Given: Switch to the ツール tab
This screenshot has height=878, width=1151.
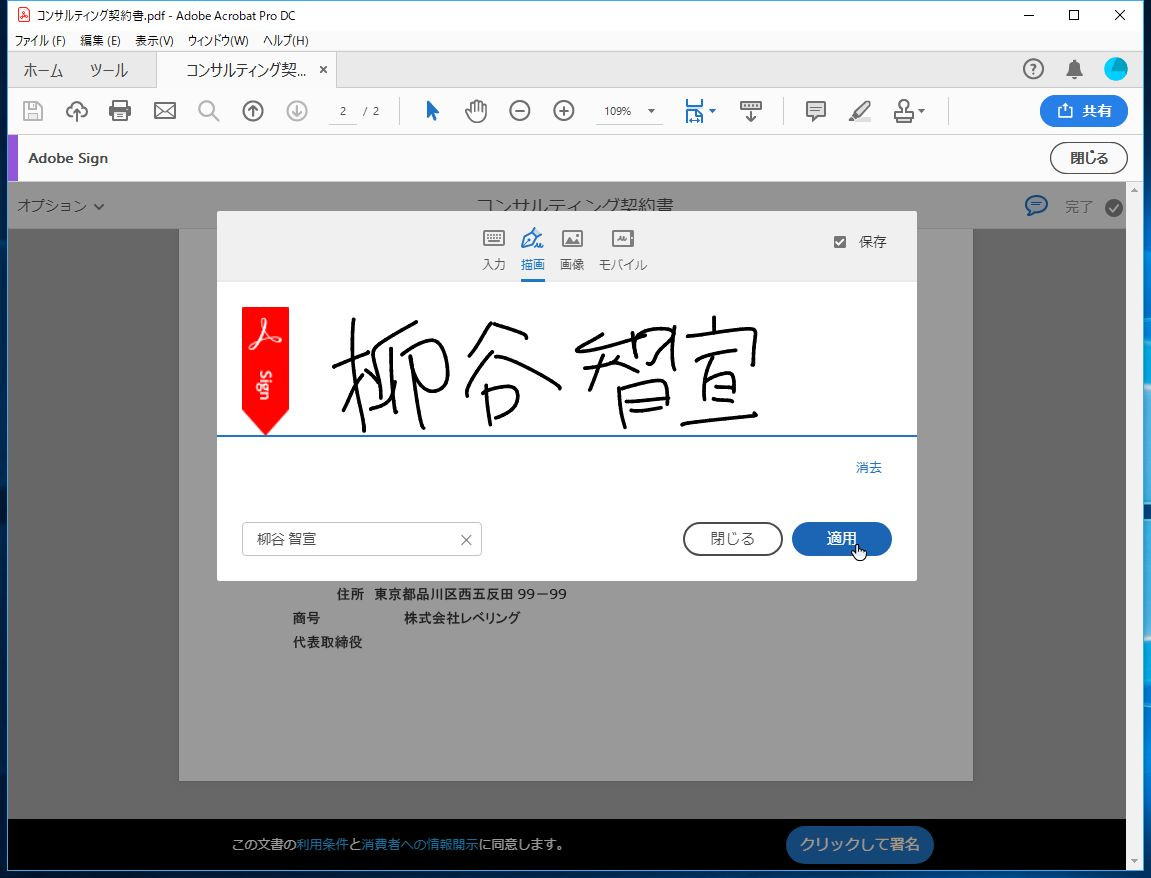Looking at the screenshot, I should (x=108, y=70).
